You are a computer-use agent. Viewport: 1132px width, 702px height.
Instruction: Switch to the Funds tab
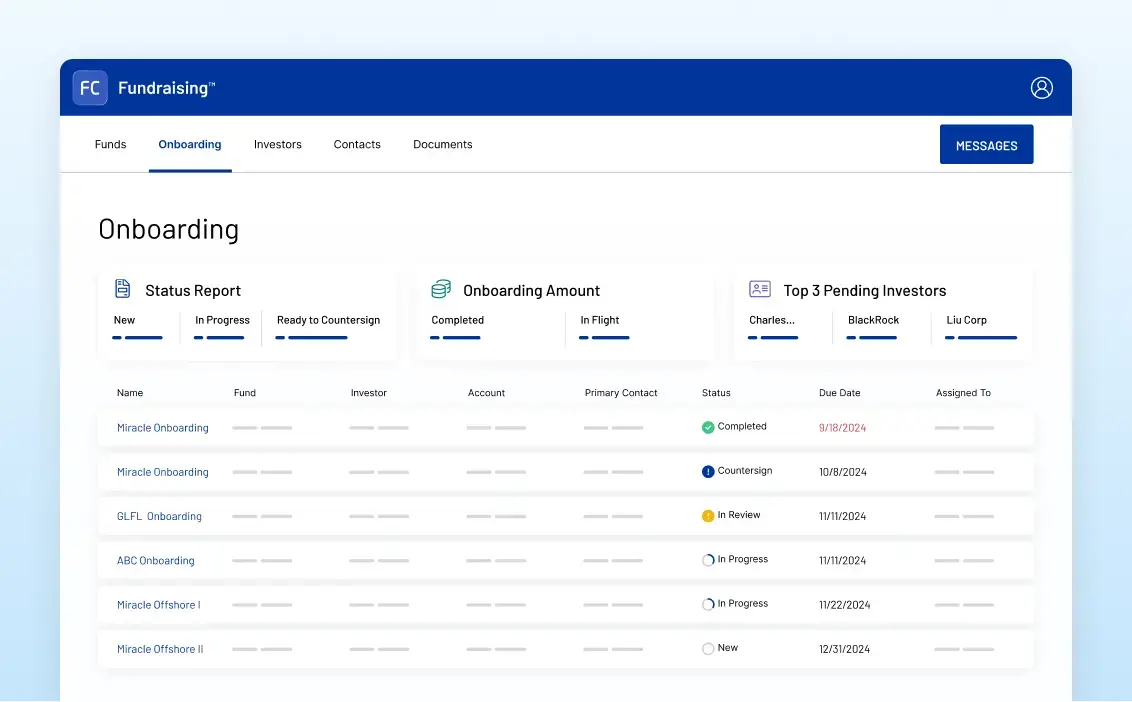(110, 144)
